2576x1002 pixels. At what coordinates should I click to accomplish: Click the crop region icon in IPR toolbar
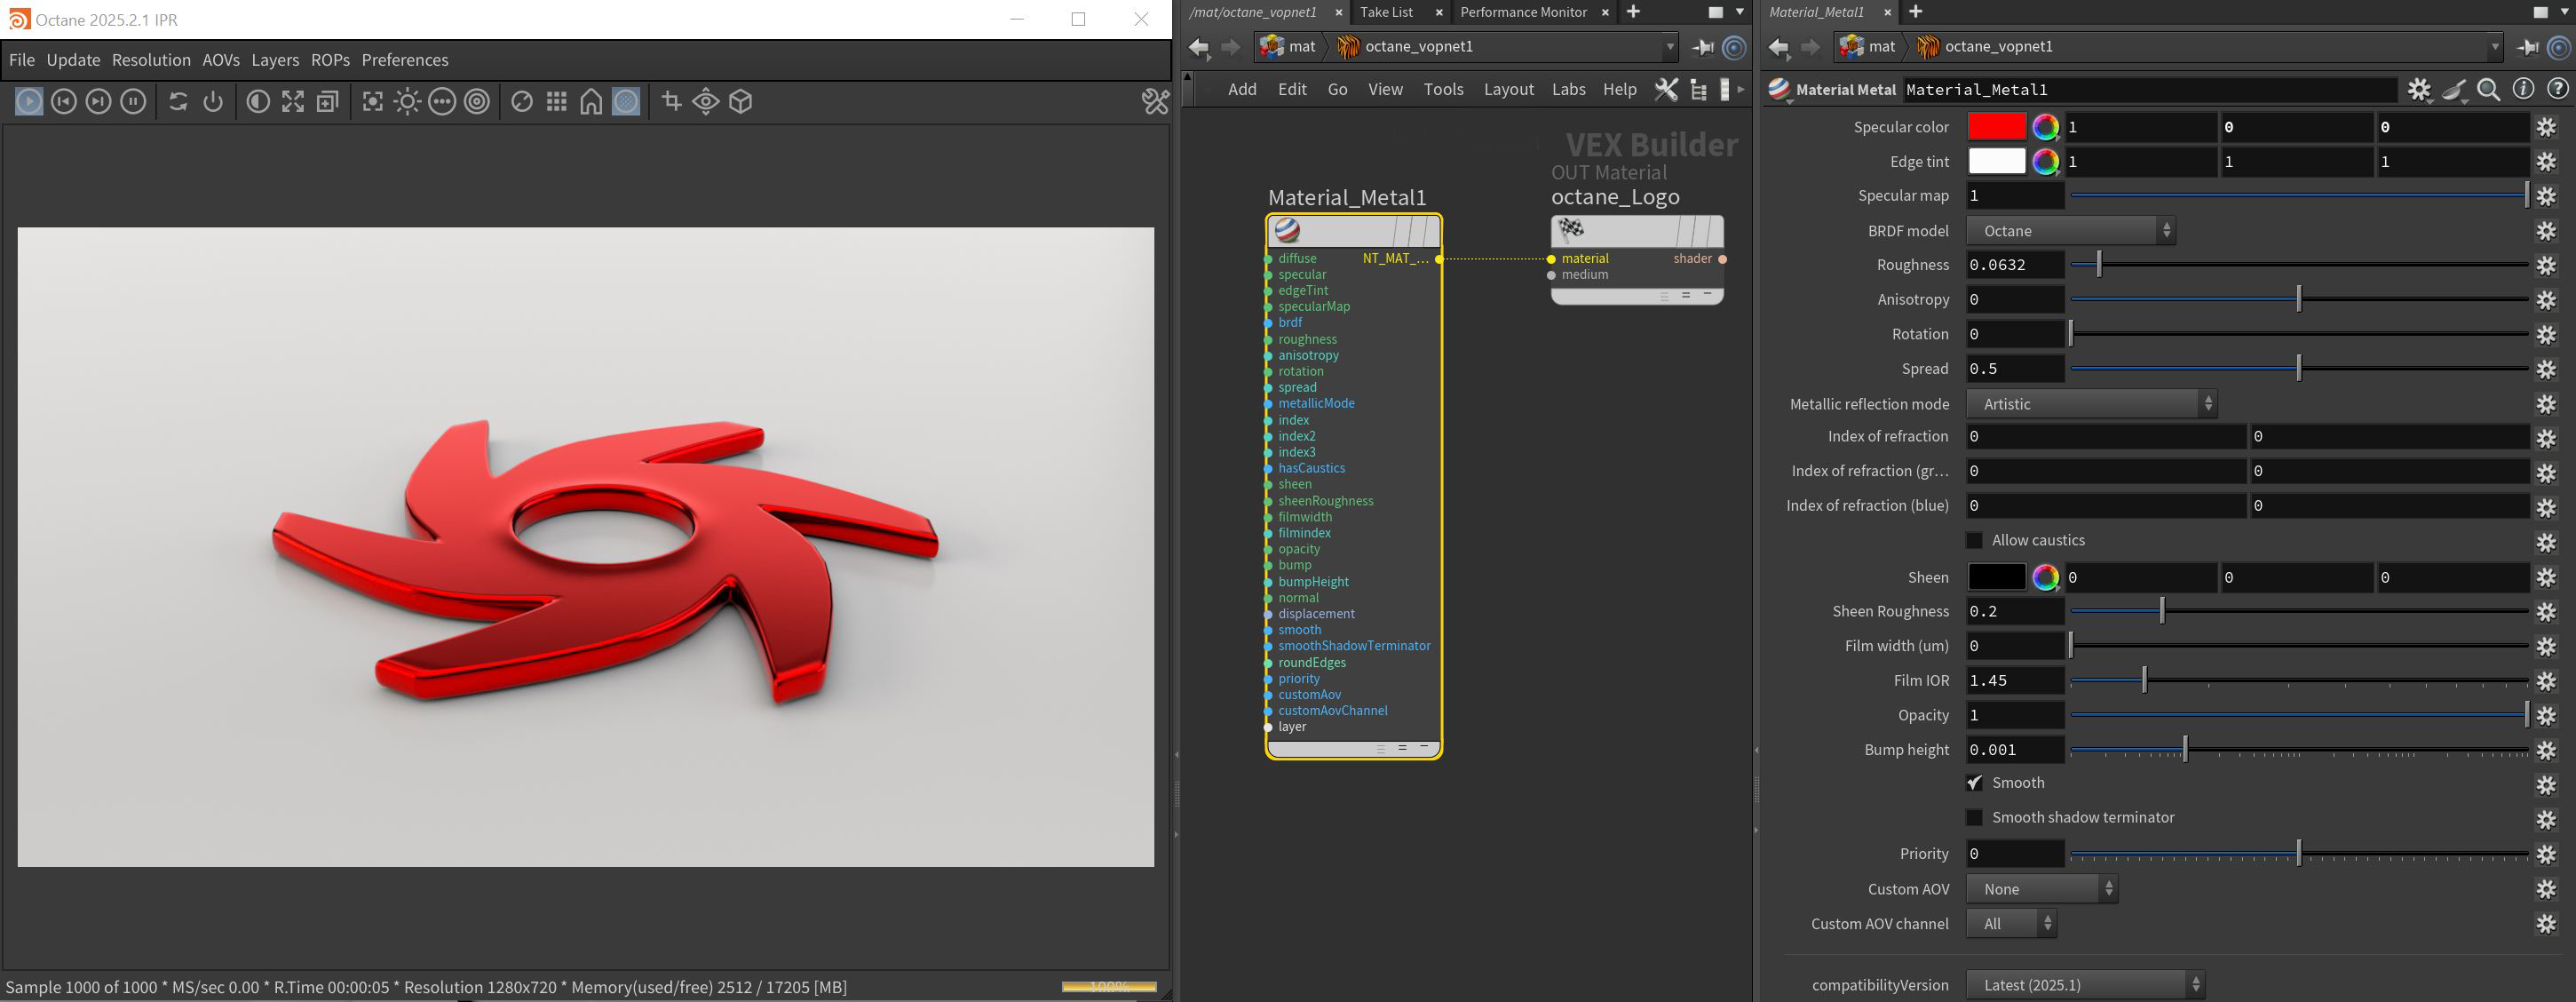[671, 101]
